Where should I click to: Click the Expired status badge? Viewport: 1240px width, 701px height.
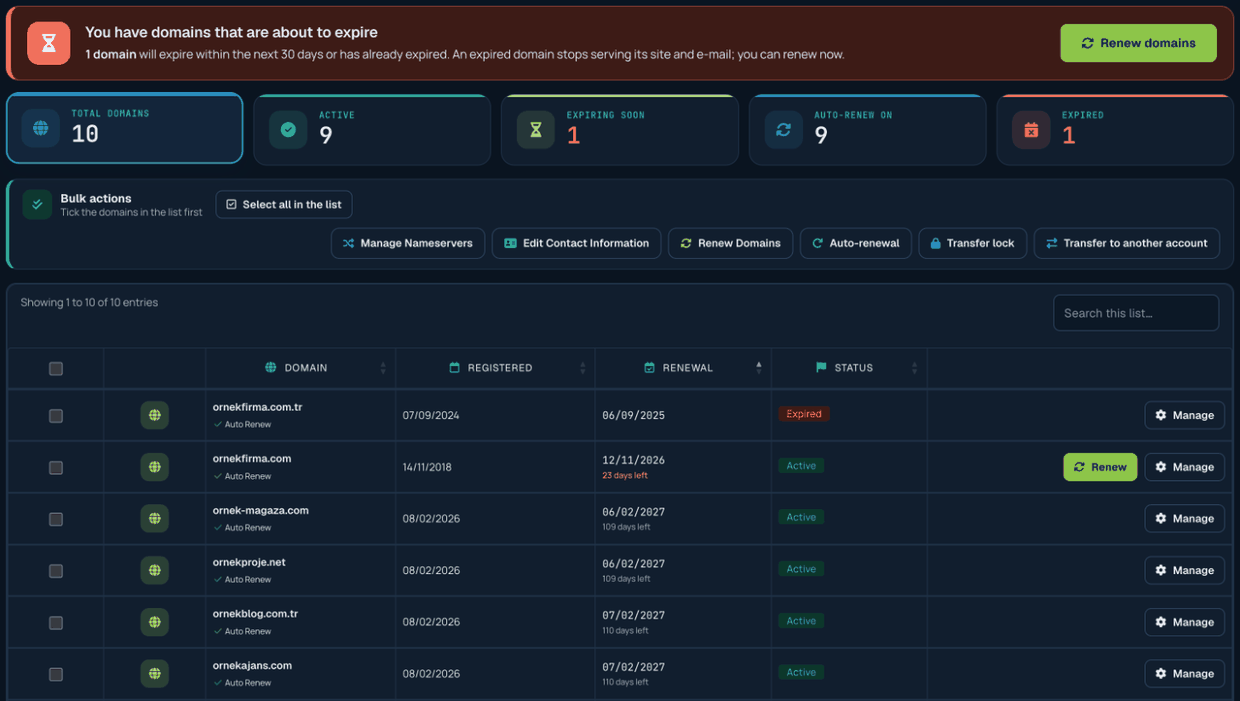(804, 414)
